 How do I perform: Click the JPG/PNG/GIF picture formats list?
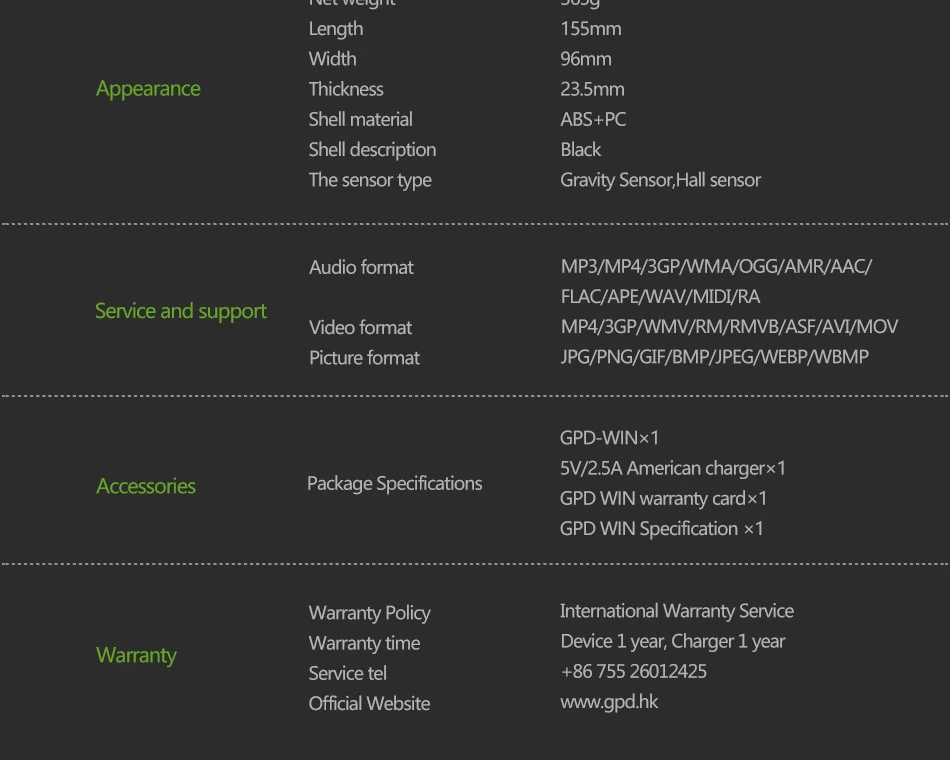click(714, 357)
